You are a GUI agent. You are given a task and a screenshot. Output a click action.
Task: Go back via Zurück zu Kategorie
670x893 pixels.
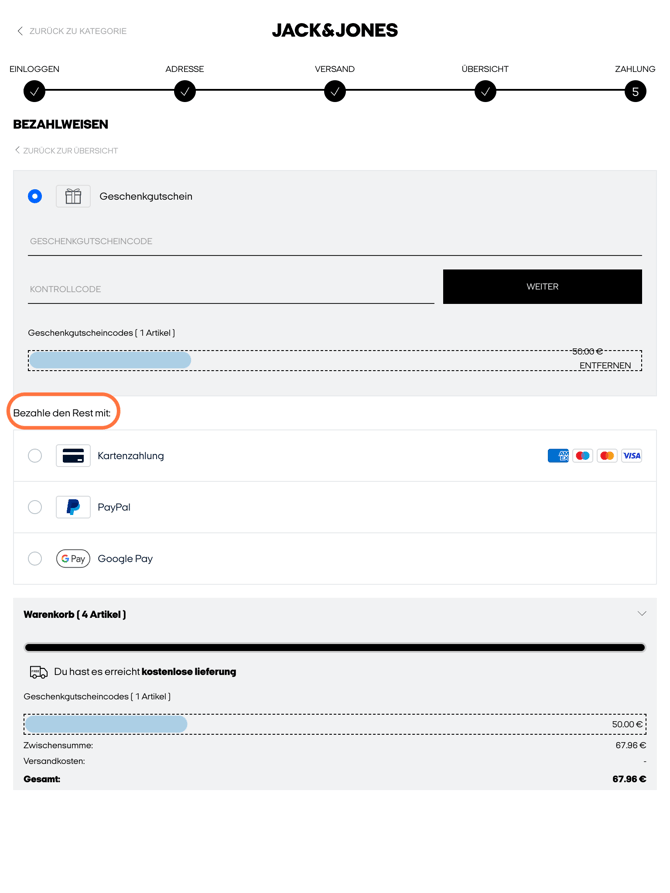pos(72,31)
